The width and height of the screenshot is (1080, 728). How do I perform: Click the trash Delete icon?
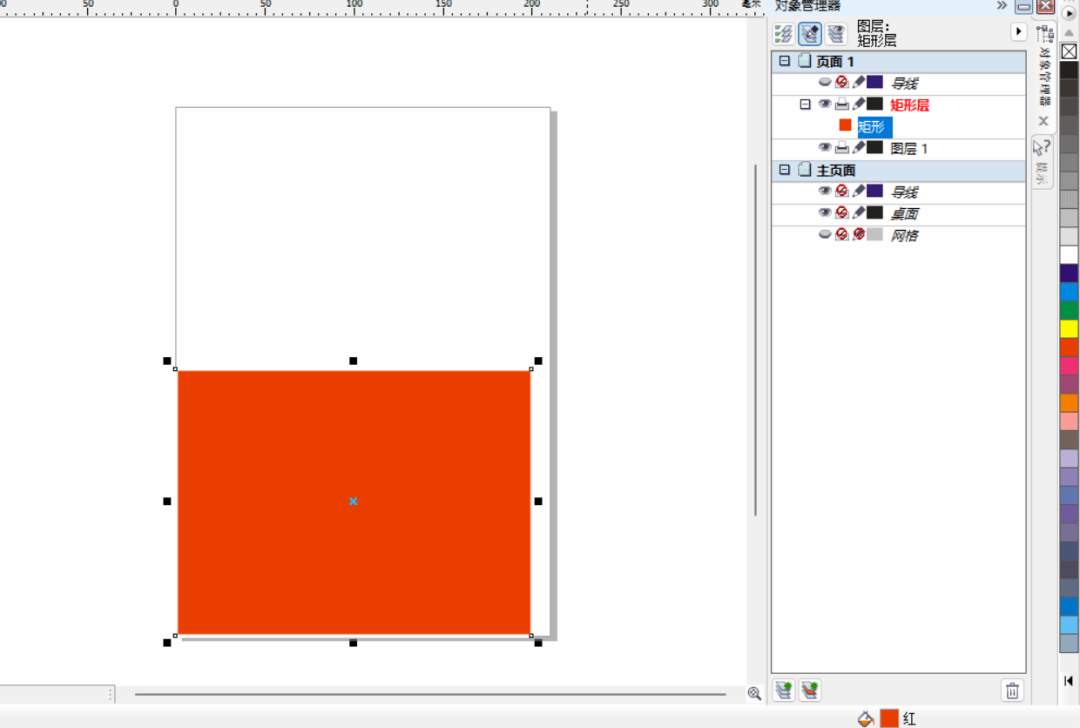(1012, 690)
